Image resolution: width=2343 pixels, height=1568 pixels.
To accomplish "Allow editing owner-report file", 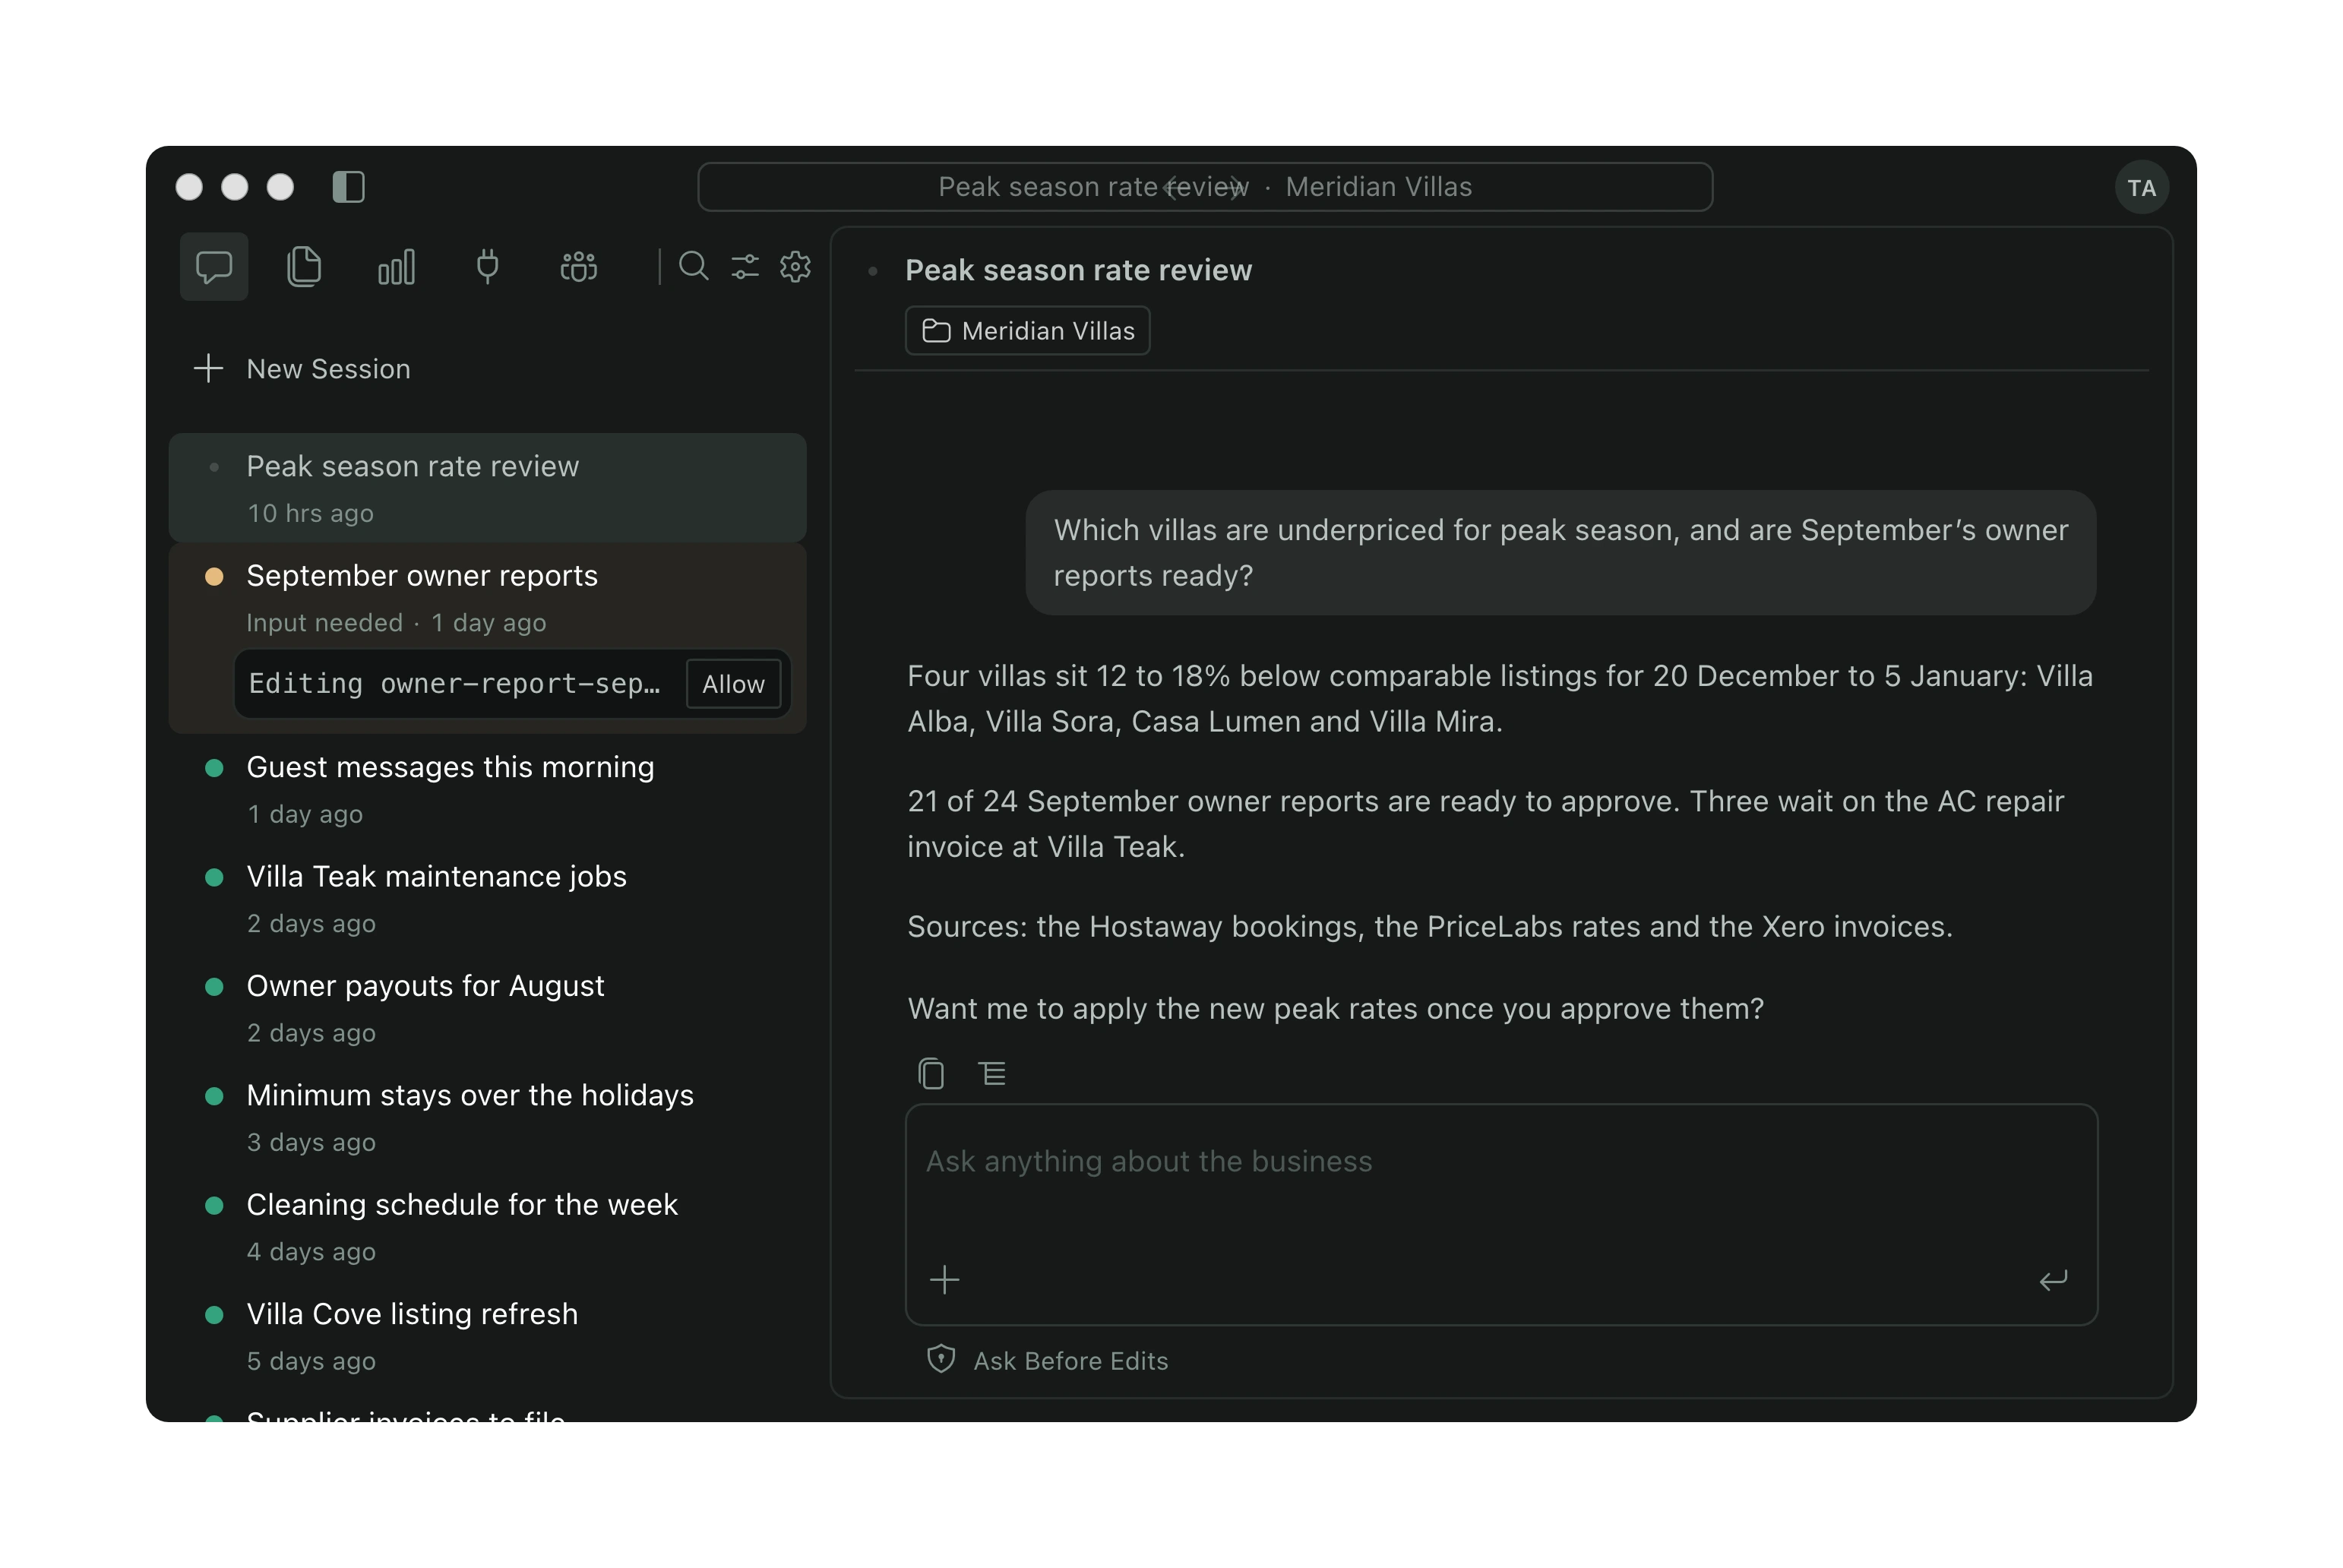I will [733, 684].
